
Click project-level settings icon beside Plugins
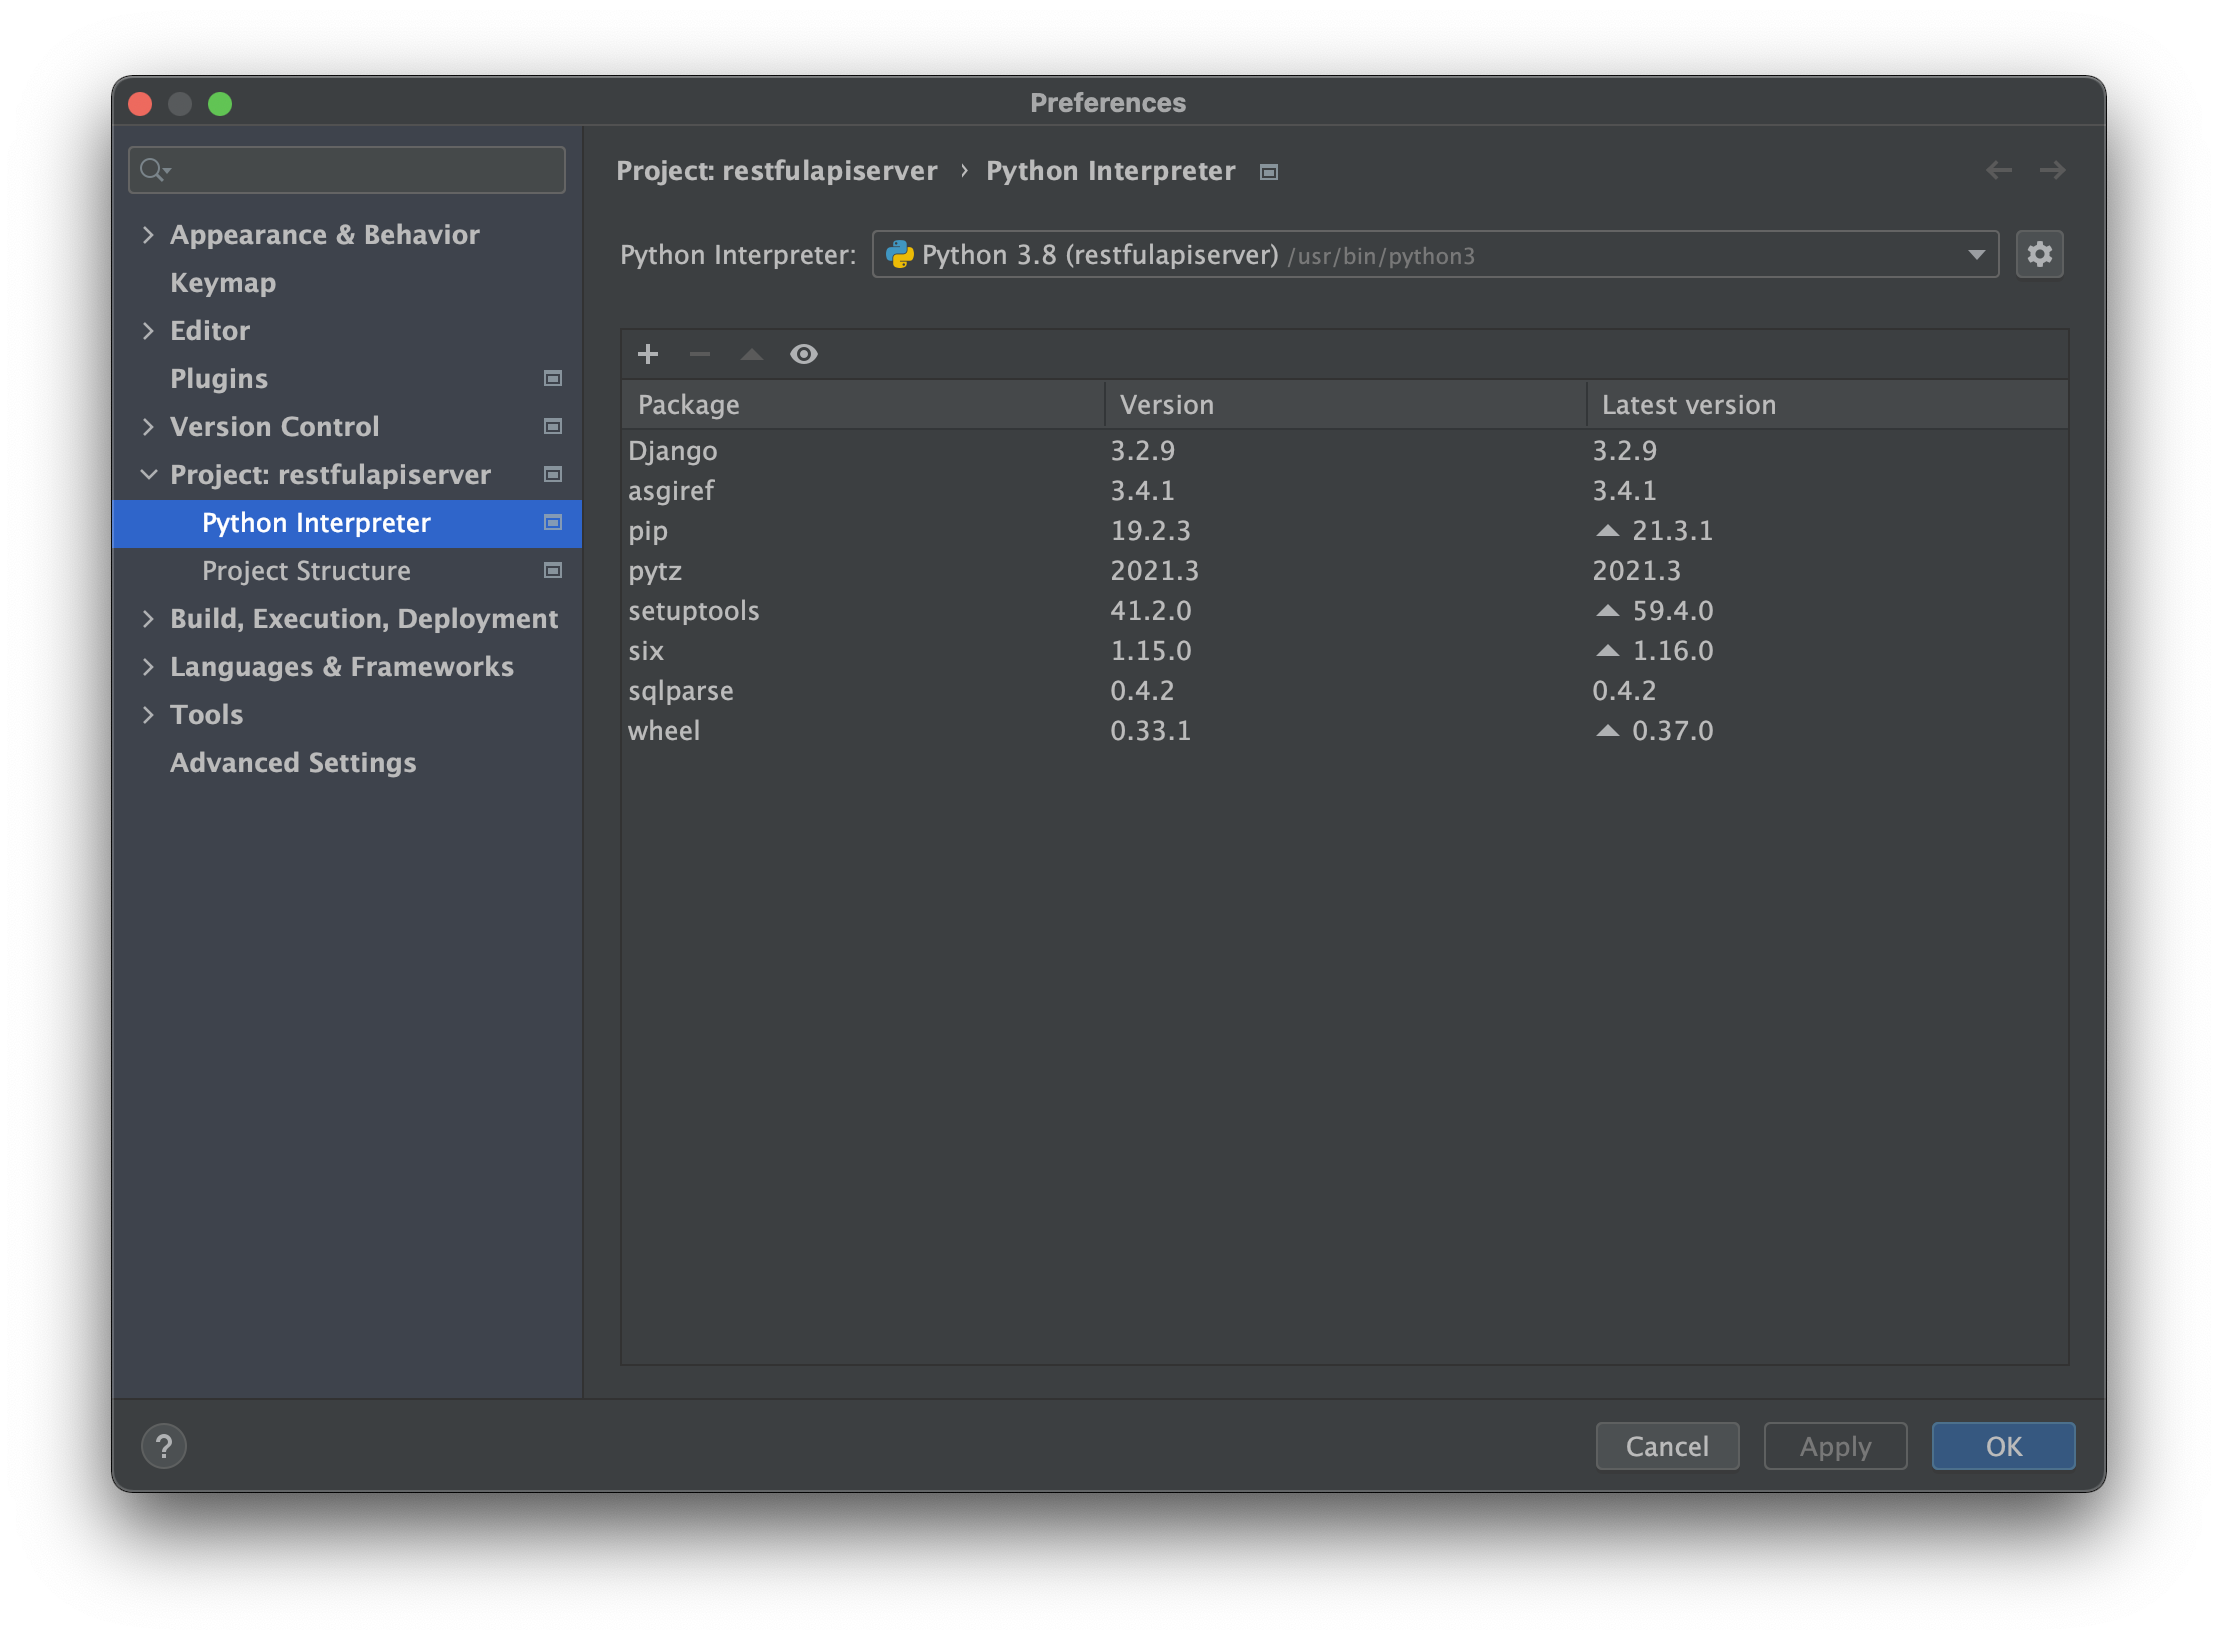coord(552,379)
